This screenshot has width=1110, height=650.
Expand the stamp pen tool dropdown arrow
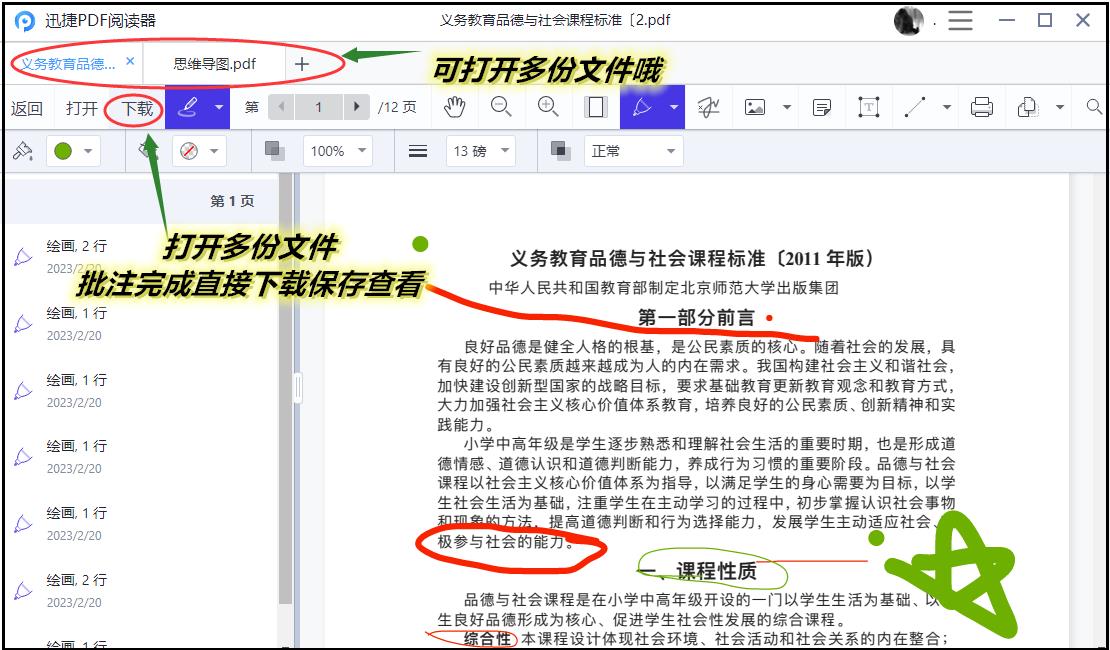click(x=219, y=108)
